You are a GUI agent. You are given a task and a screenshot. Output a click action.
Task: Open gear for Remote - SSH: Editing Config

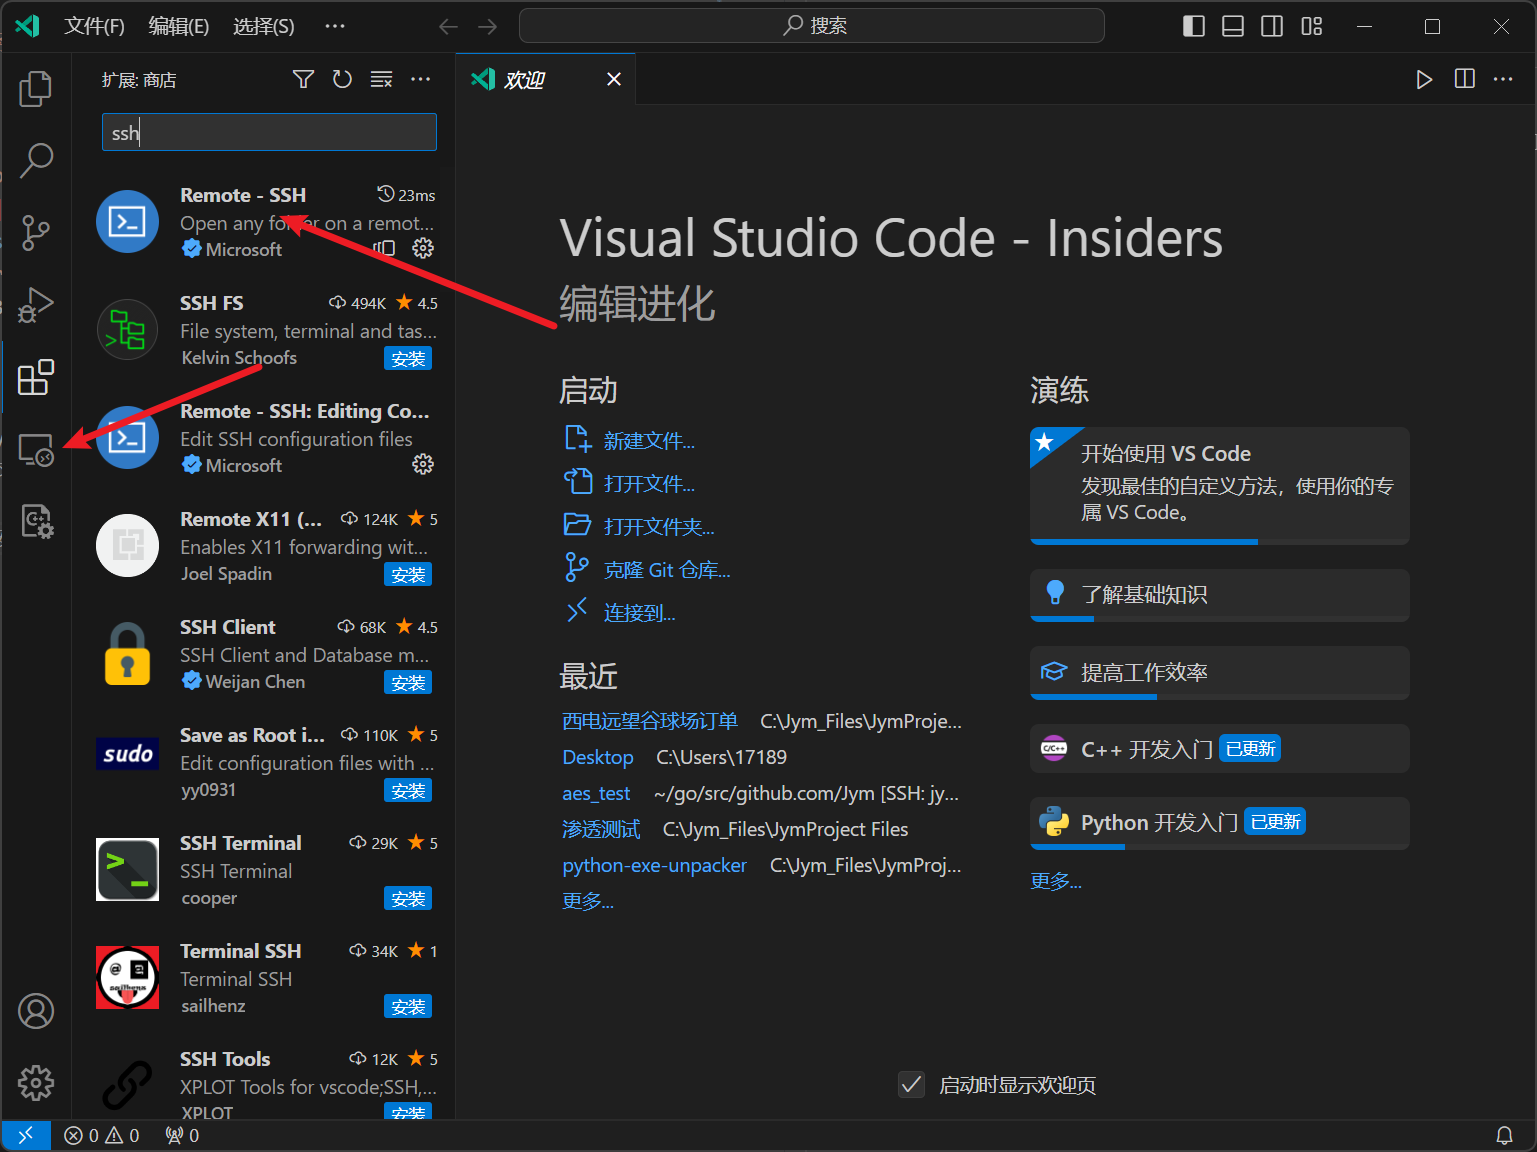[423, 464]
